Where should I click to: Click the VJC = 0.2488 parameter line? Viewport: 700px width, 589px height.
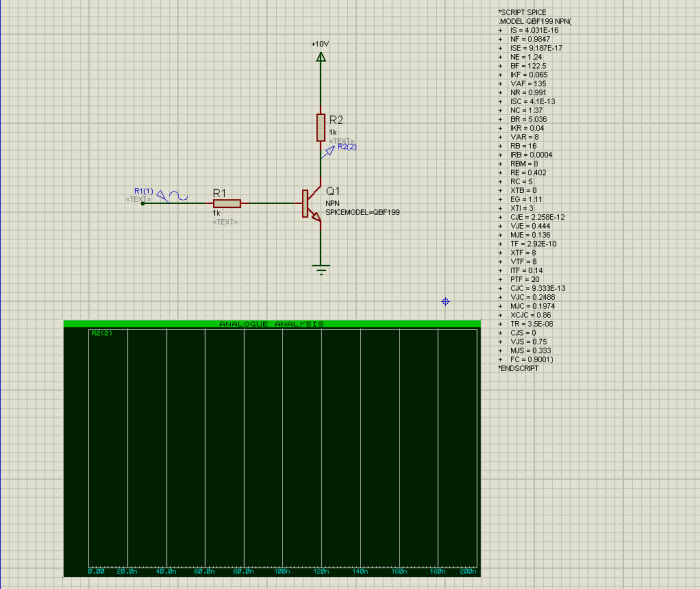pyautogui.click(x=527, y=297)
